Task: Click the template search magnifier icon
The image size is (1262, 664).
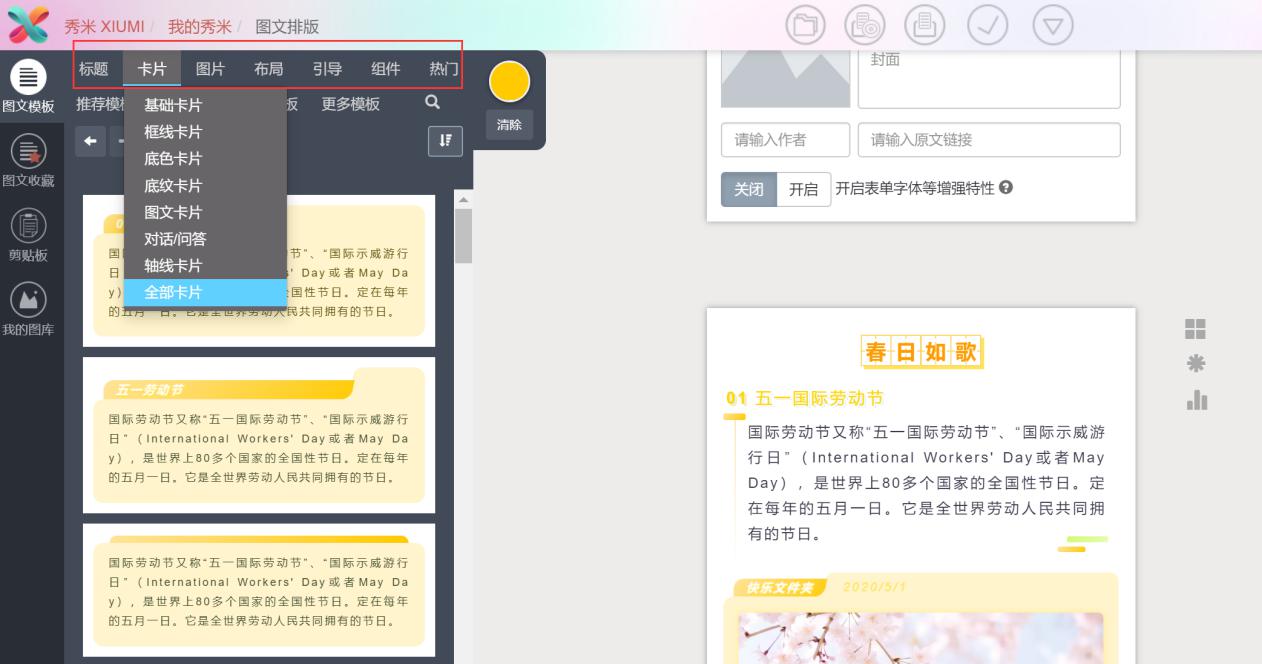Action: click(432, 103)
